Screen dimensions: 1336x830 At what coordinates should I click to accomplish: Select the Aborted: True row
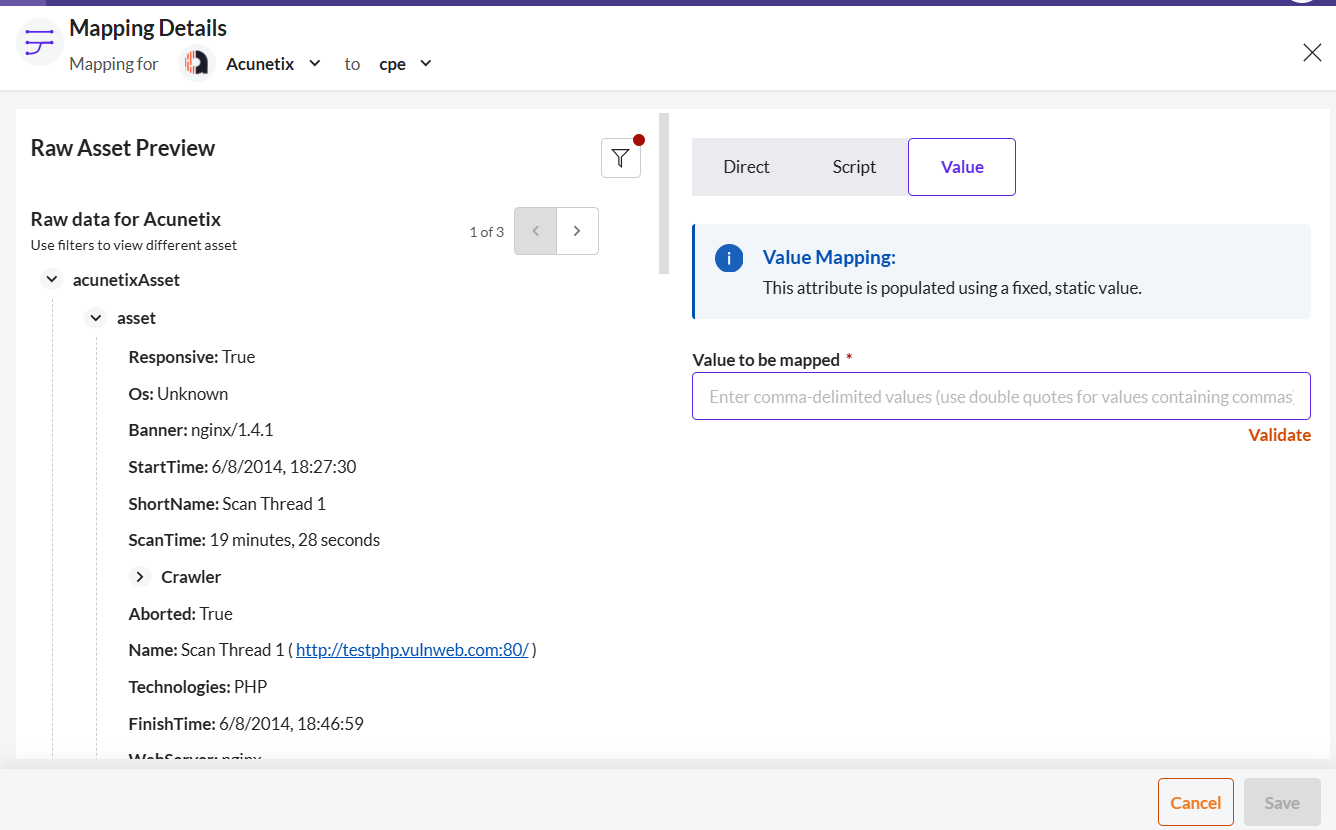[x=181, y=614]
